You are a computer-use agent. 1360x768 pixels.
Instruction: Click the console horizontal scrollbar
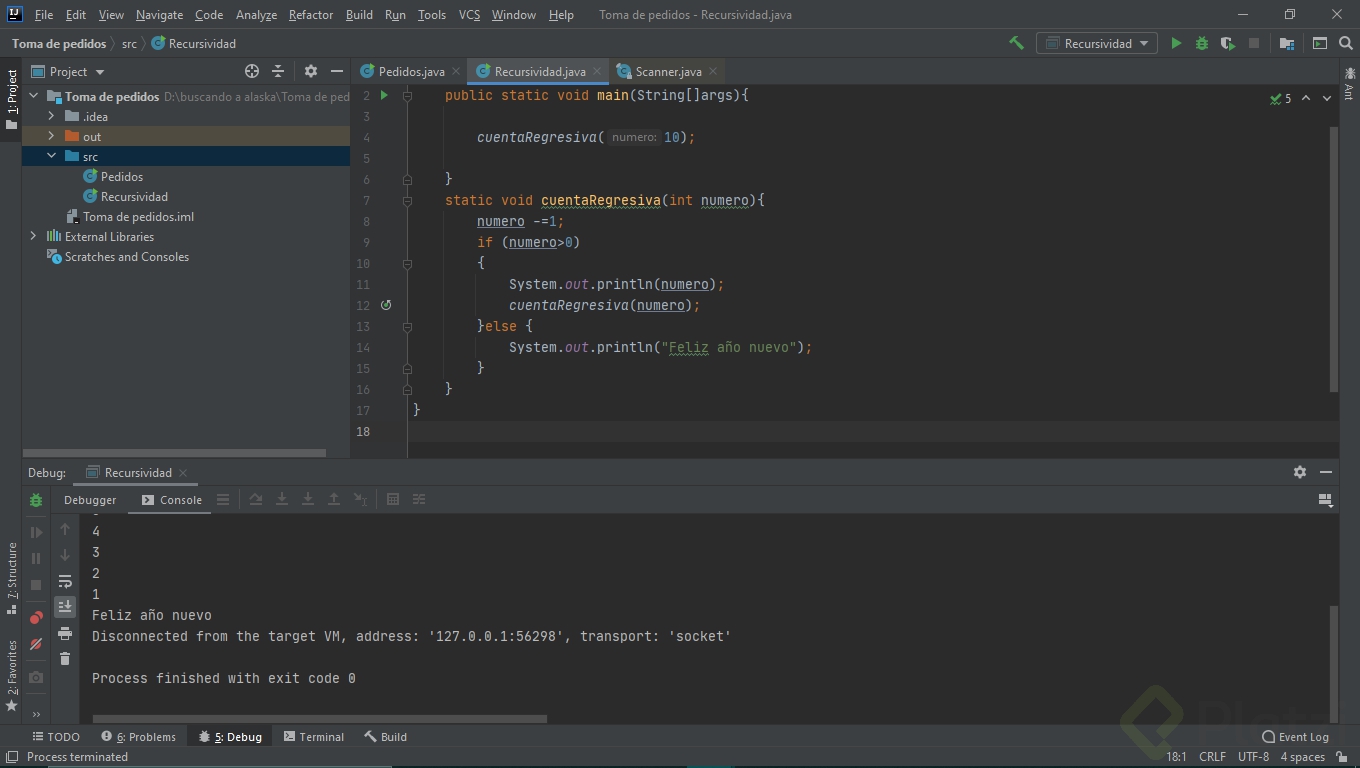point(319,718)
